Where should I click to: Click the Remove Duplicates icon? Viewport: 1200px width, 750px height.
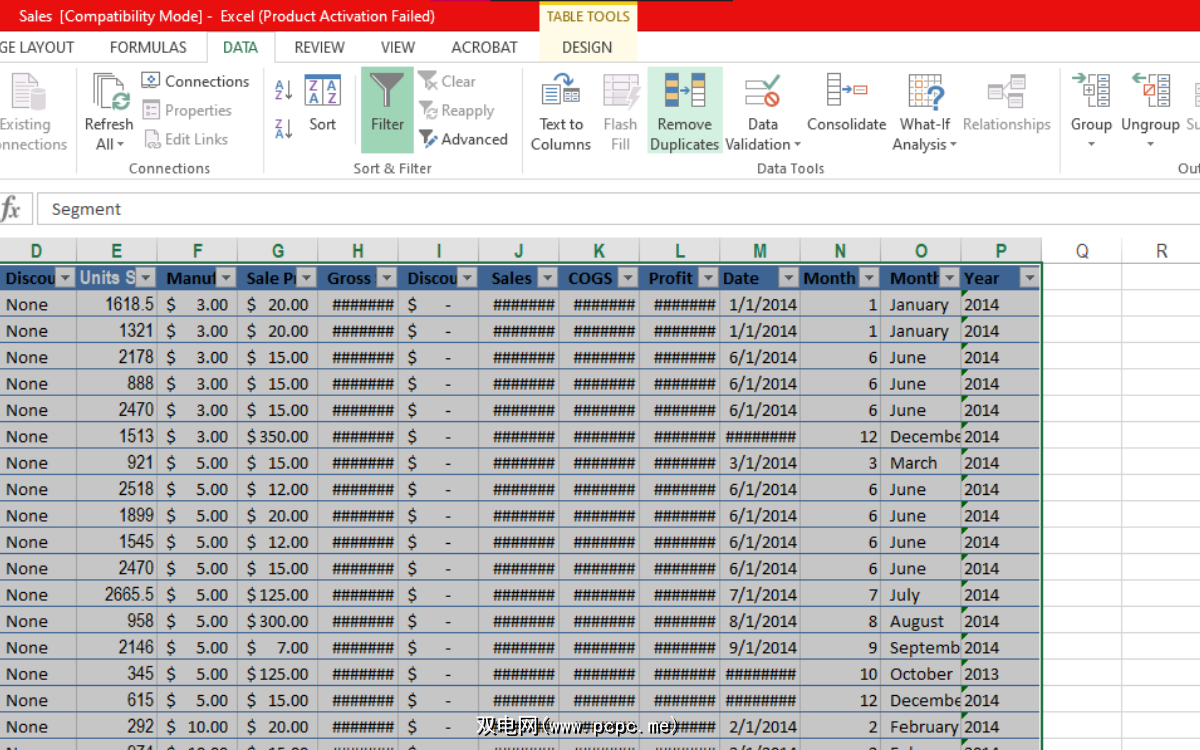pyautogui.click(x=684, y=93)
